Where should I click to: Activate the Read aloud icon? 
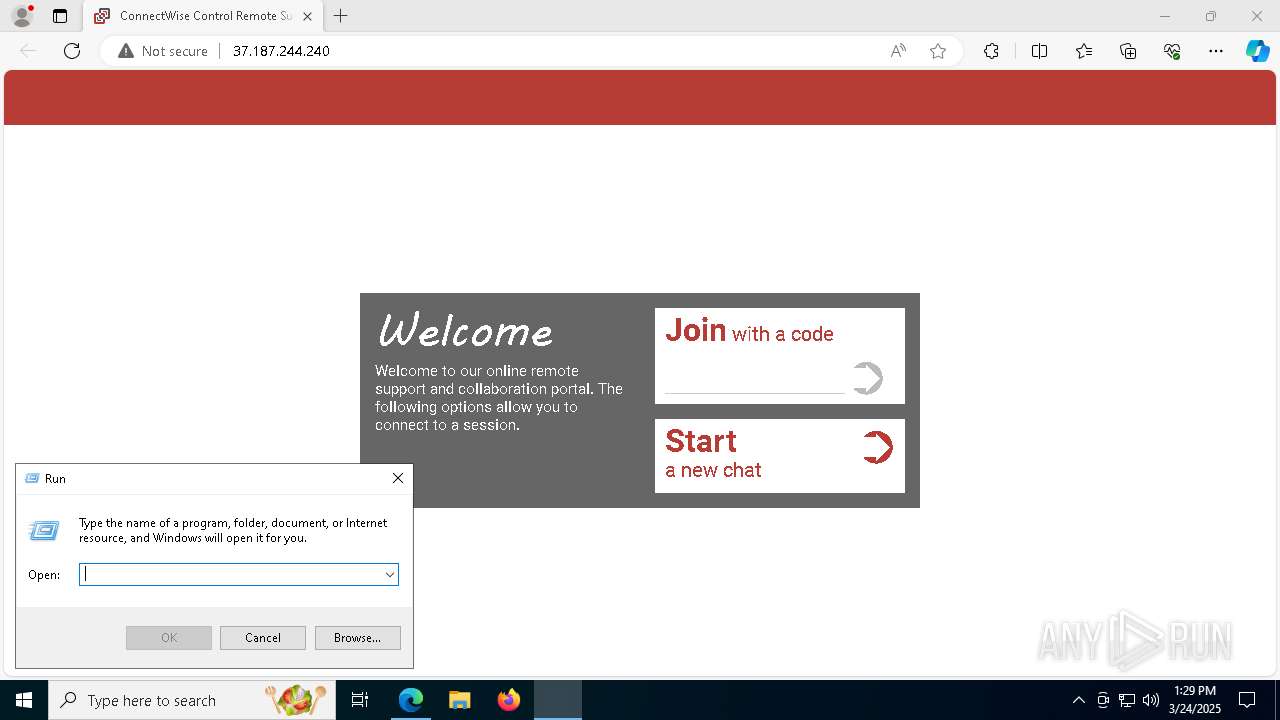tap(898, 51)
